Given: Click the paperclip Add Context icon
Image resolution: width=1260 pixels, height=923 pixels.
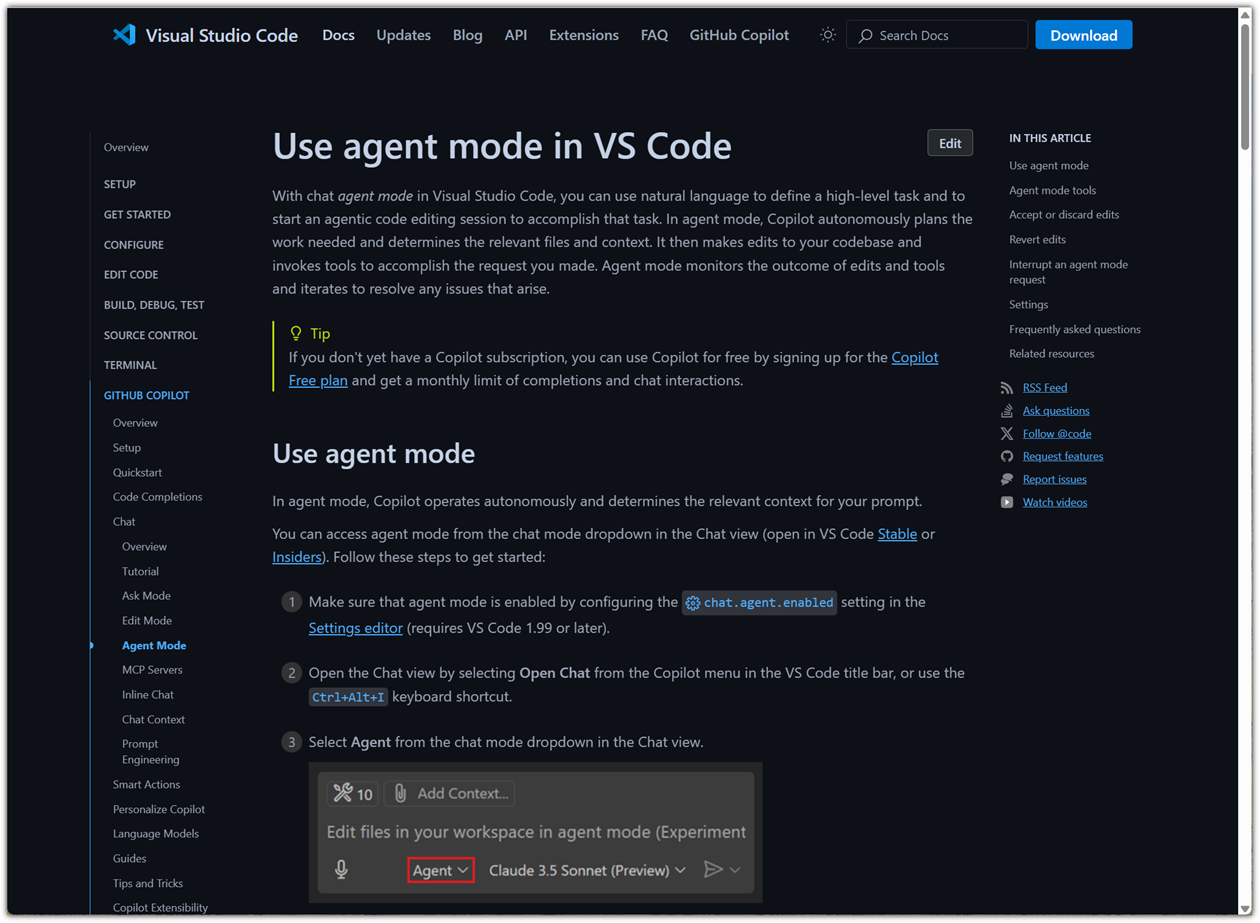Looking at the screenshot, I should click(400, 794).
